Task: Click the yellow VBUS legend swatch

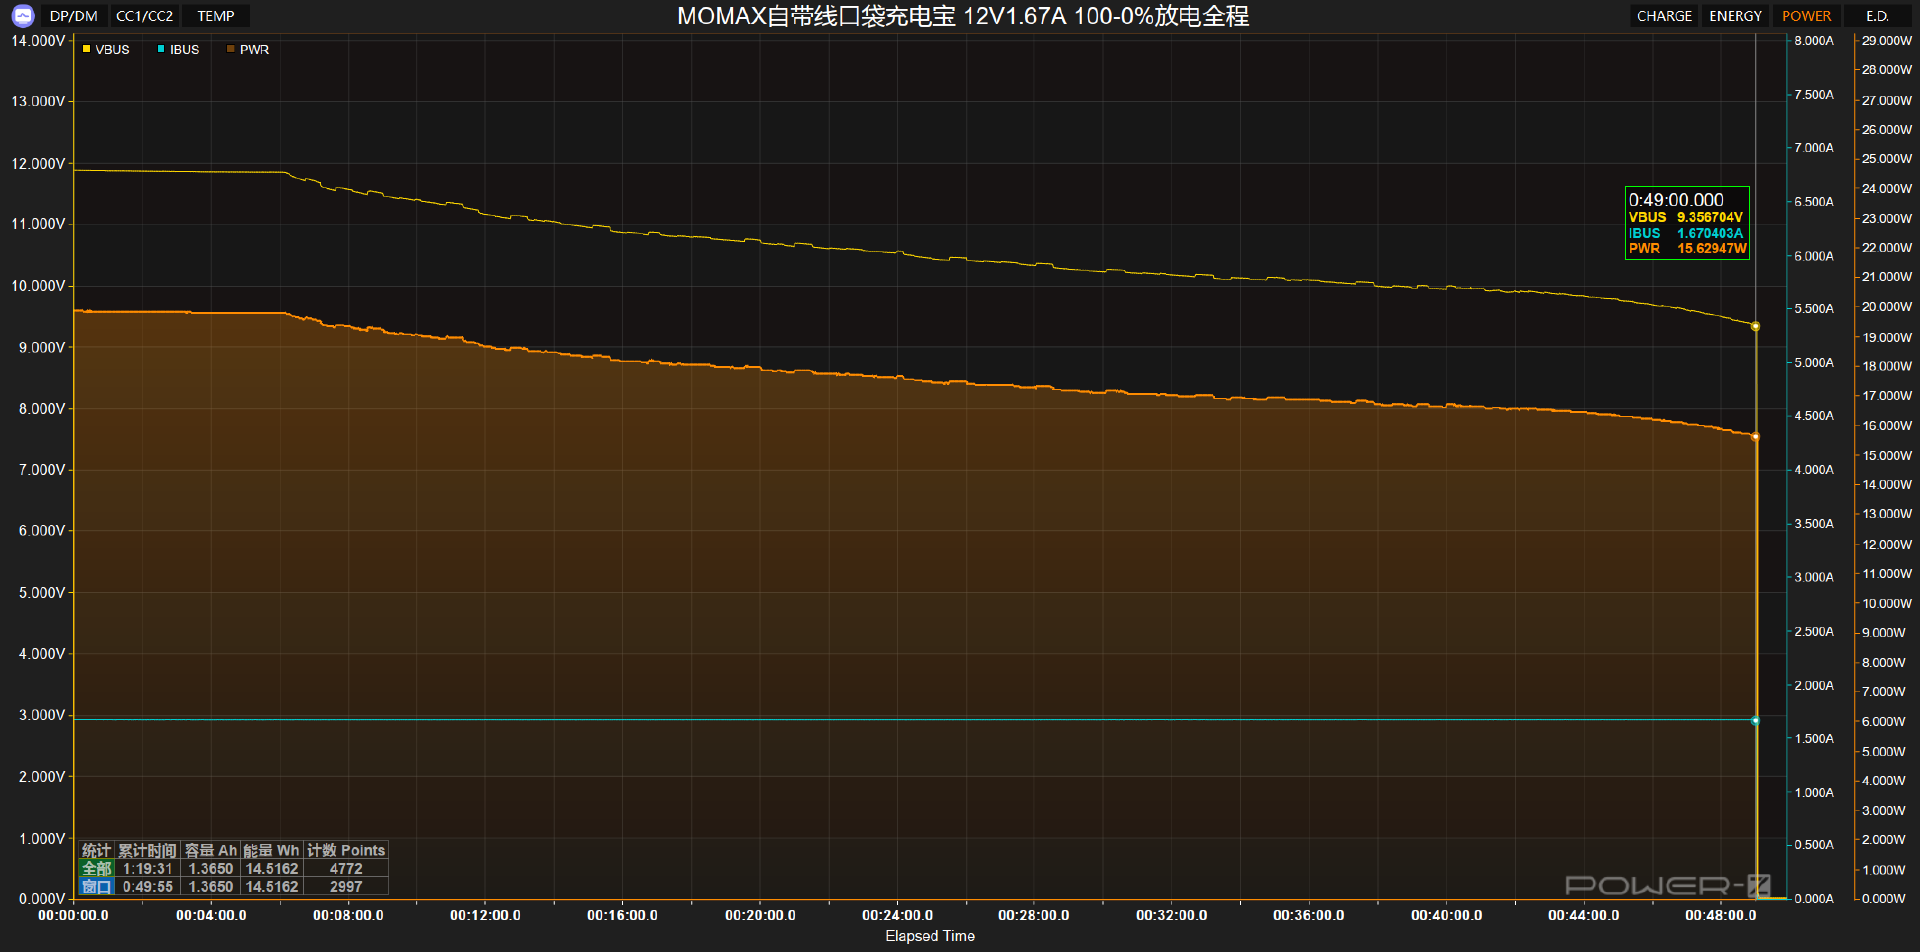Action: coord(87,49)
